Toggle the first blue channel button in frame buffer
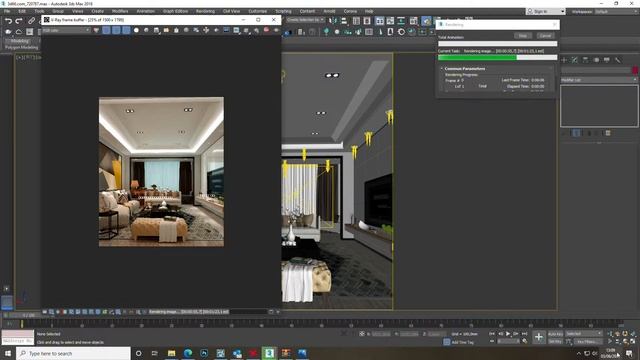640x360 pixels. pyautogui.click(x=106, y=30)
